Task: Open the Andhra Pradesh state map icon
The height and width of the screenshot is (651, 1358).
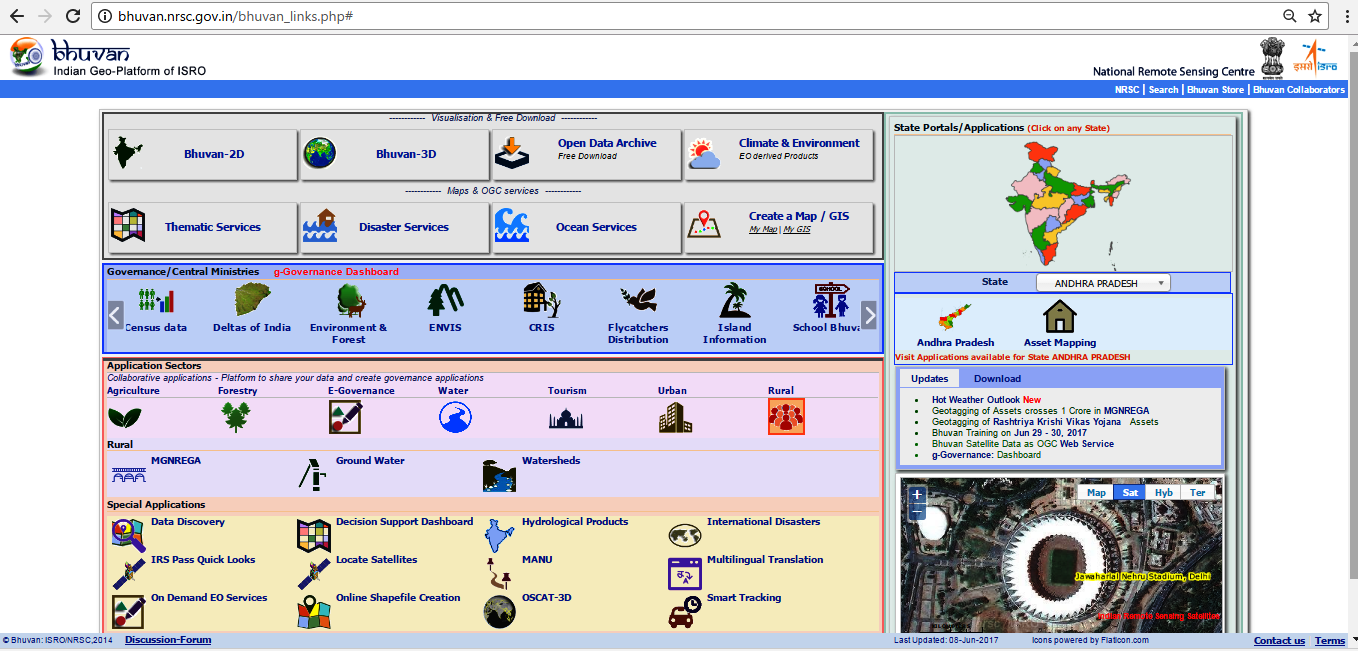Action: tap(955, 318)
